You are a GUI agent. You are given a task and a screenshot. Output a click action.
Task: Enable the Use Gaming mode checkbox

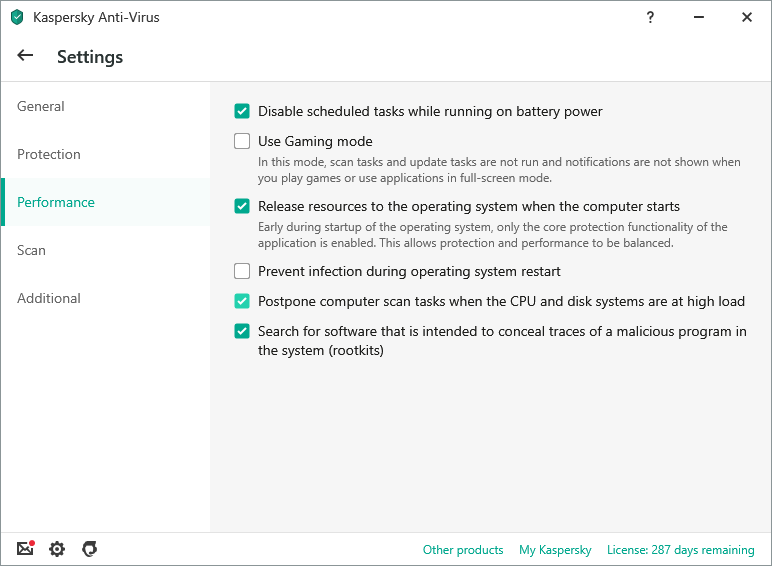coord(242,141)
